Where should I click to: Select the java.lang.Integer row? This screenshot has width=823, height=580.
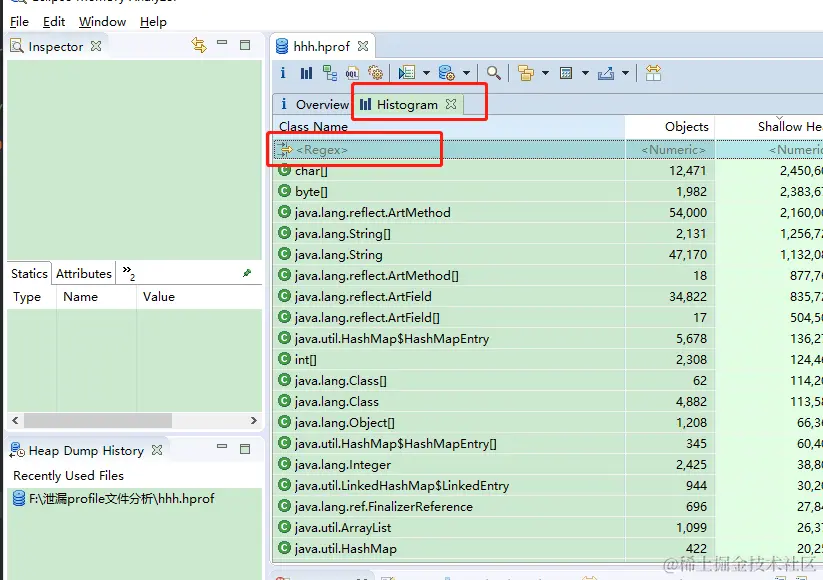tap(548, 465)
